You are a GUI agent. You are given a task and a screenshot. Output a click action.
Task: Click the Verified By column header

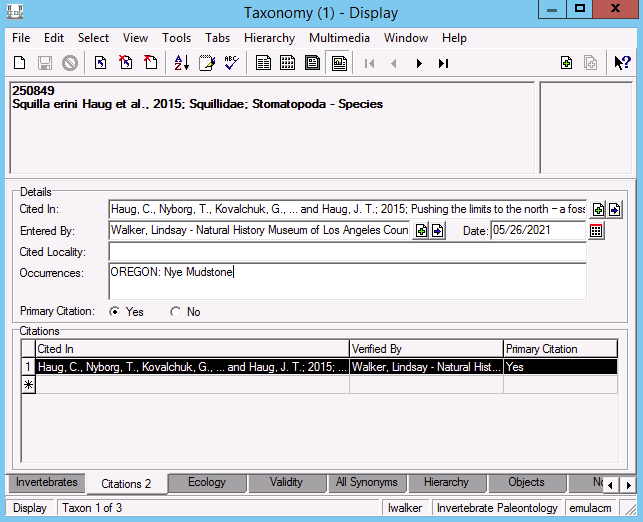click(426, 349)
